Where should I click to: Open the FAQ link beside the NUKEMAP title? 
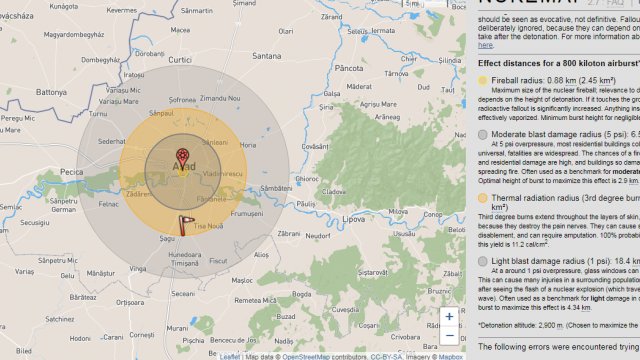click(615, 2)
